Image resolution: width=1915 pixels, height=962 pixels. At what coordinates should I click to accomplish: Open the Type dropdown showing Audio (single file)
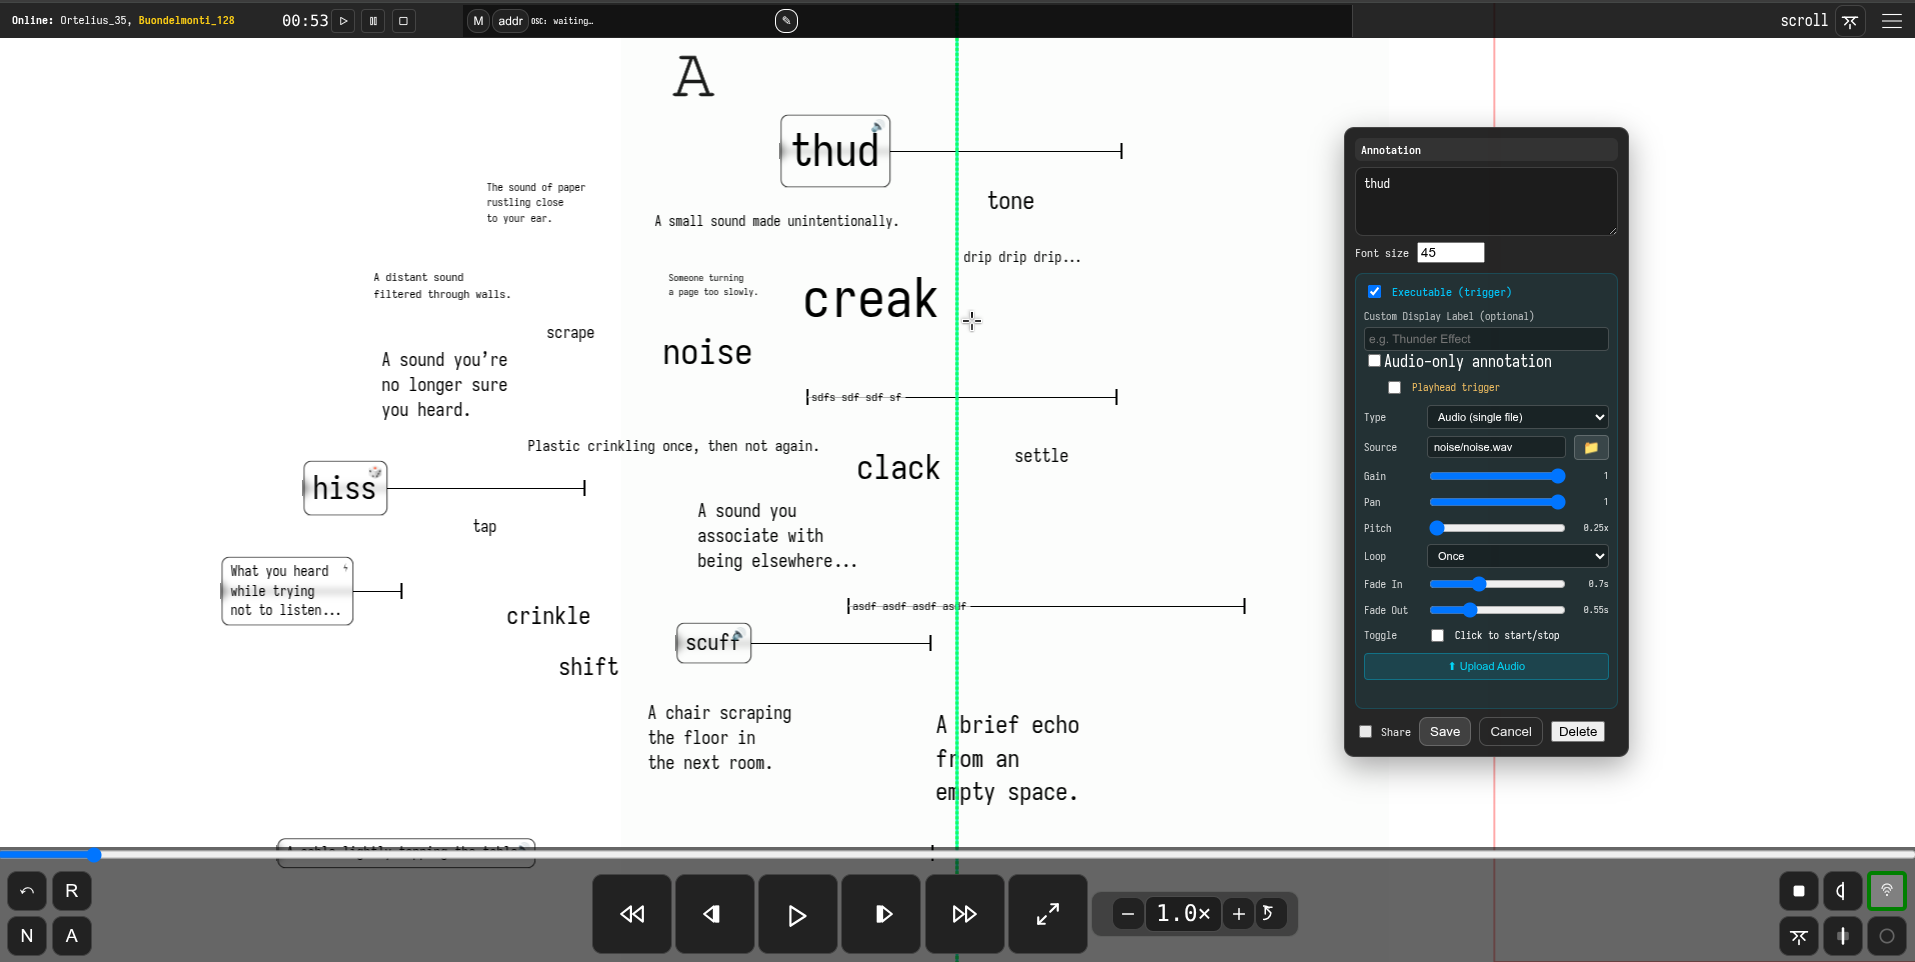[x=1517, y=417]
